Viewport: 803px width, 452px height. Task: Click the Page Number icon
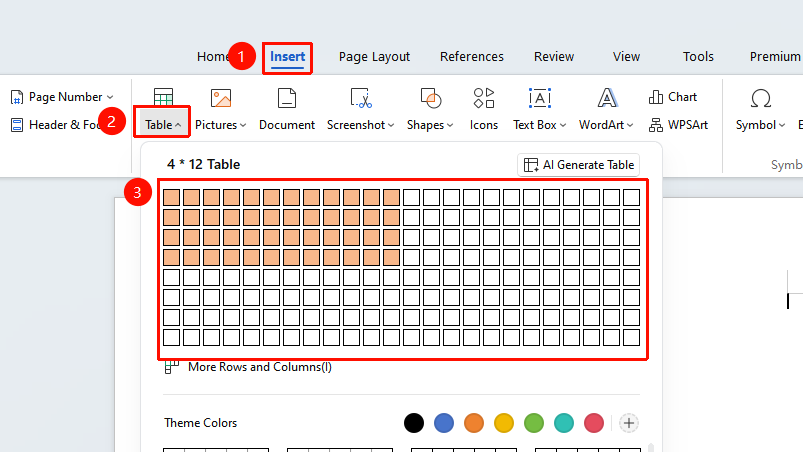pyautogui.click(x=17, y=97)
